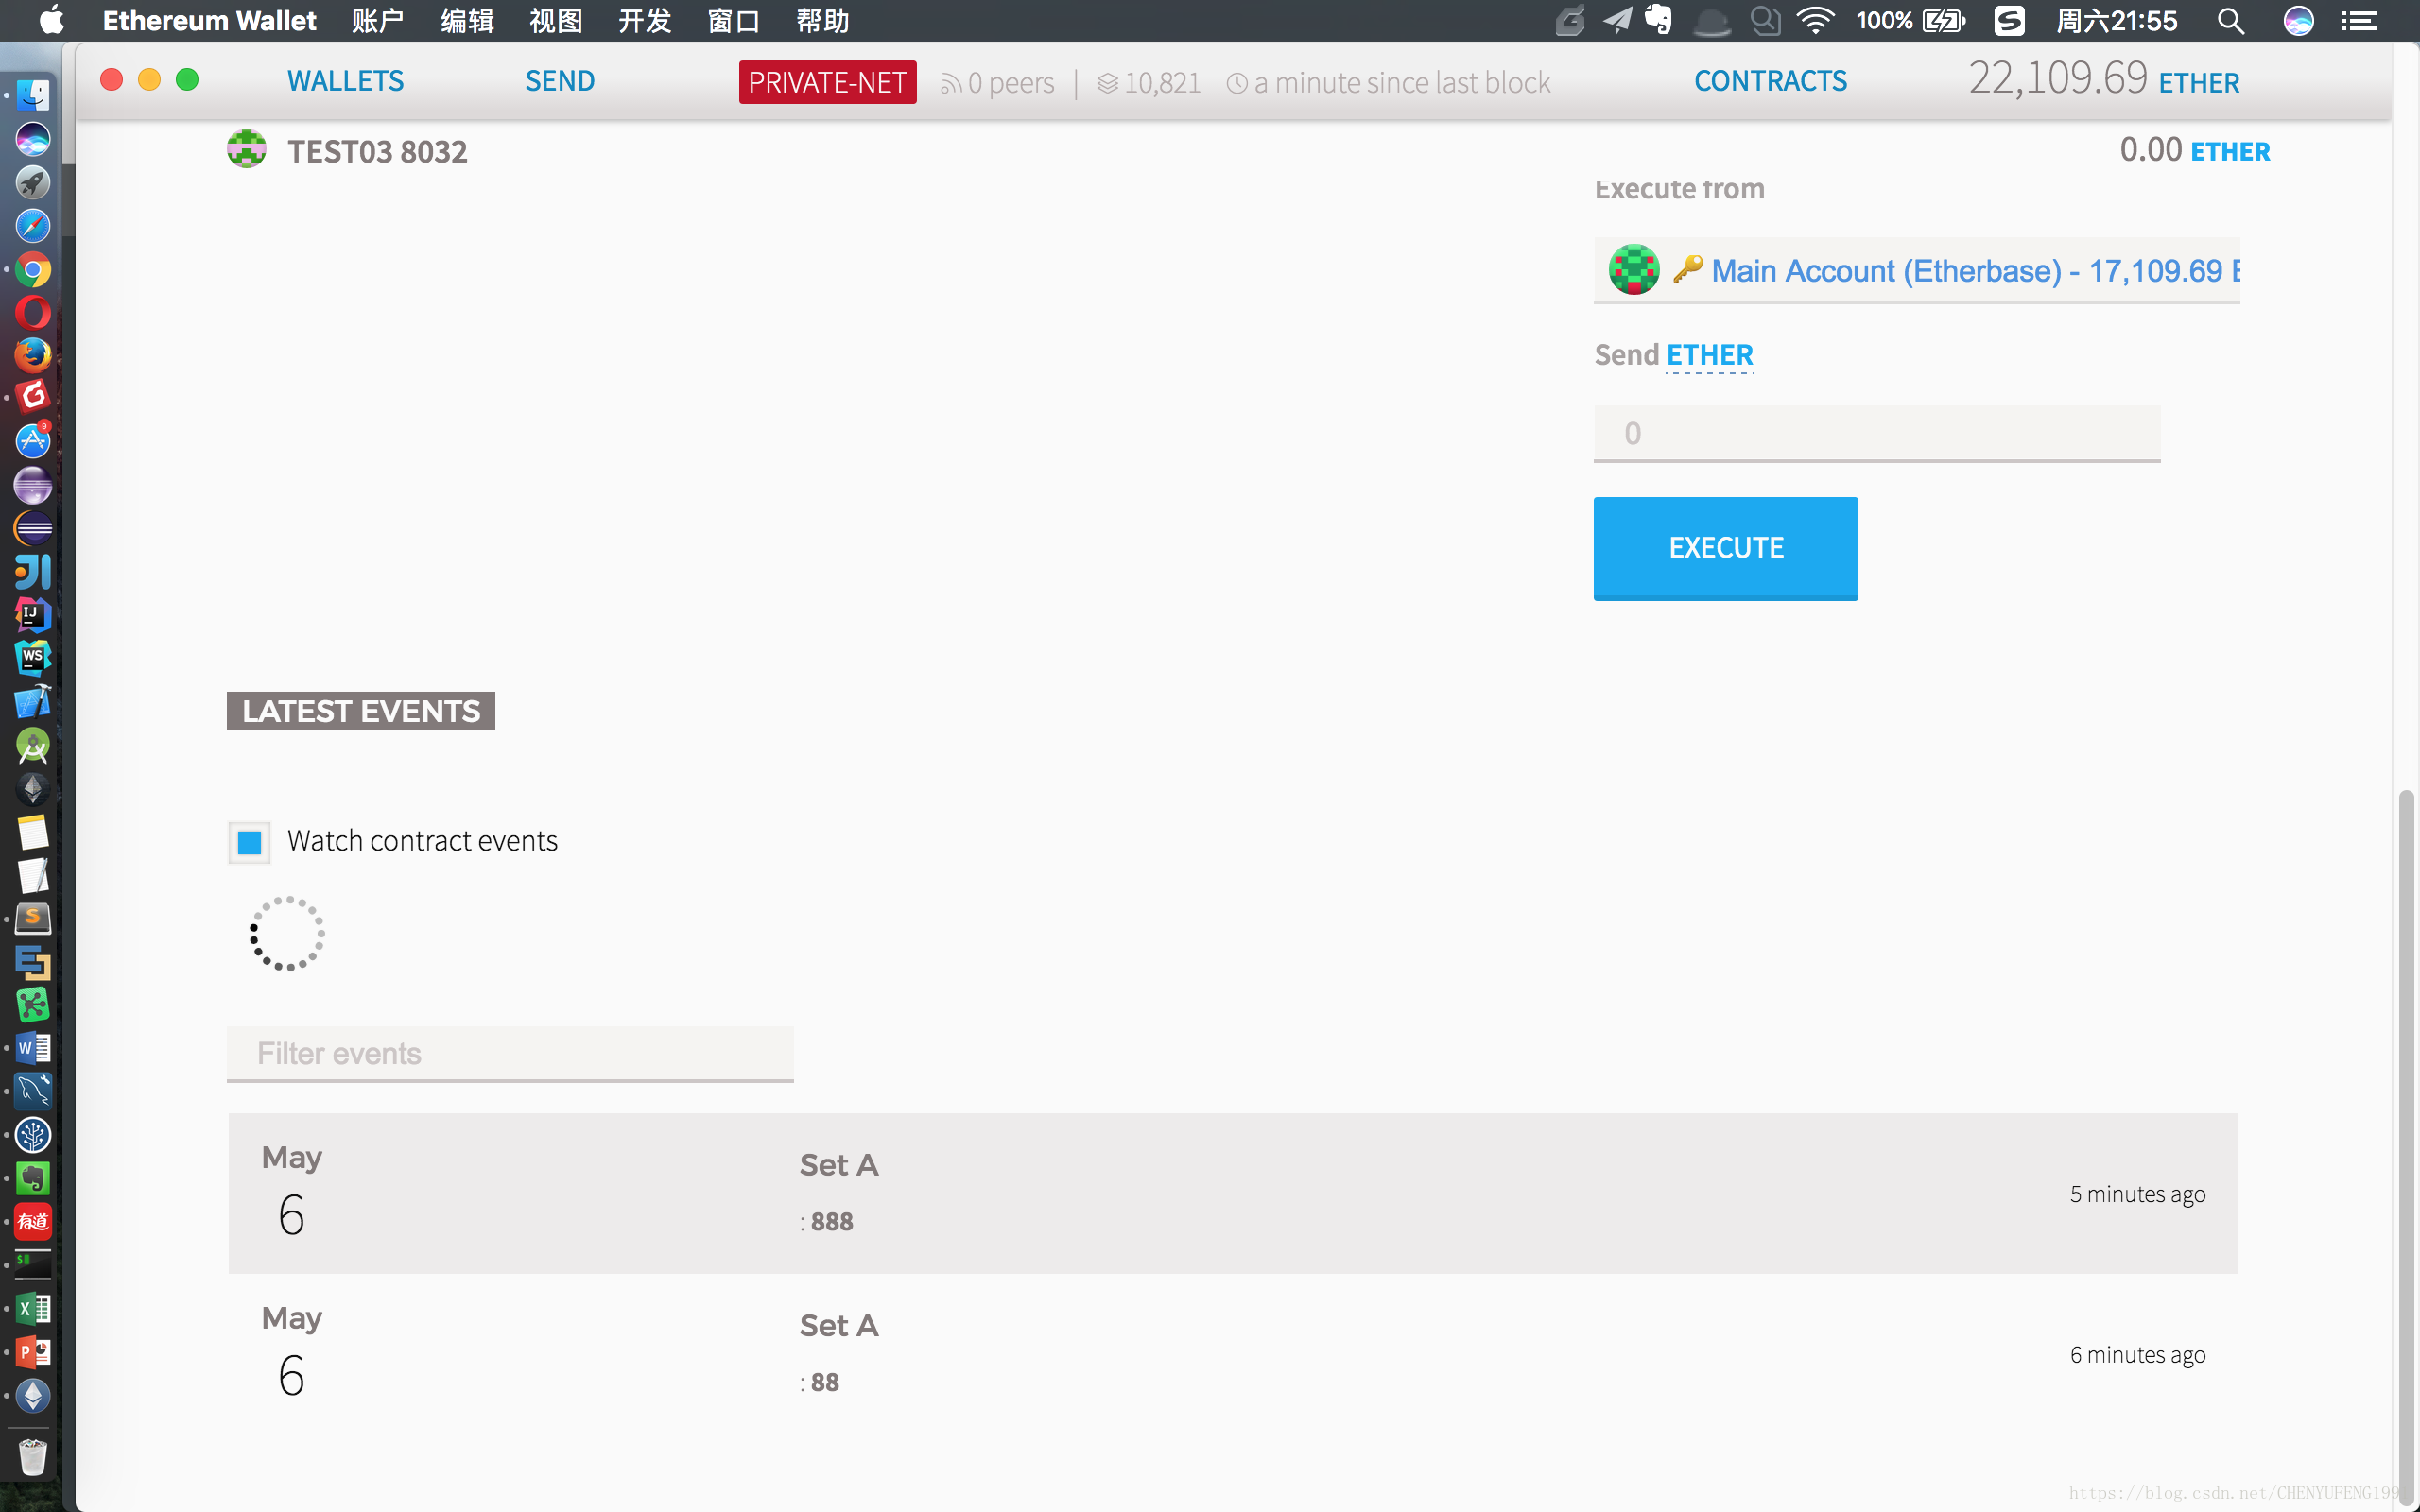Click the WALLETS navigation icon
The image size is (2420, 1512).
coord(345,80)
